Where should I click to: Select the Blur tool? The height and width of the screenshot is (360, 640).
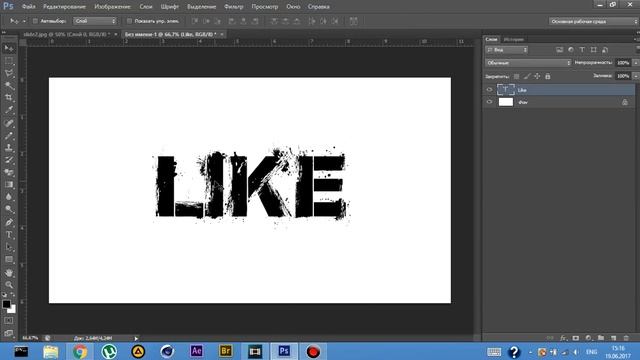click(9, 197)
